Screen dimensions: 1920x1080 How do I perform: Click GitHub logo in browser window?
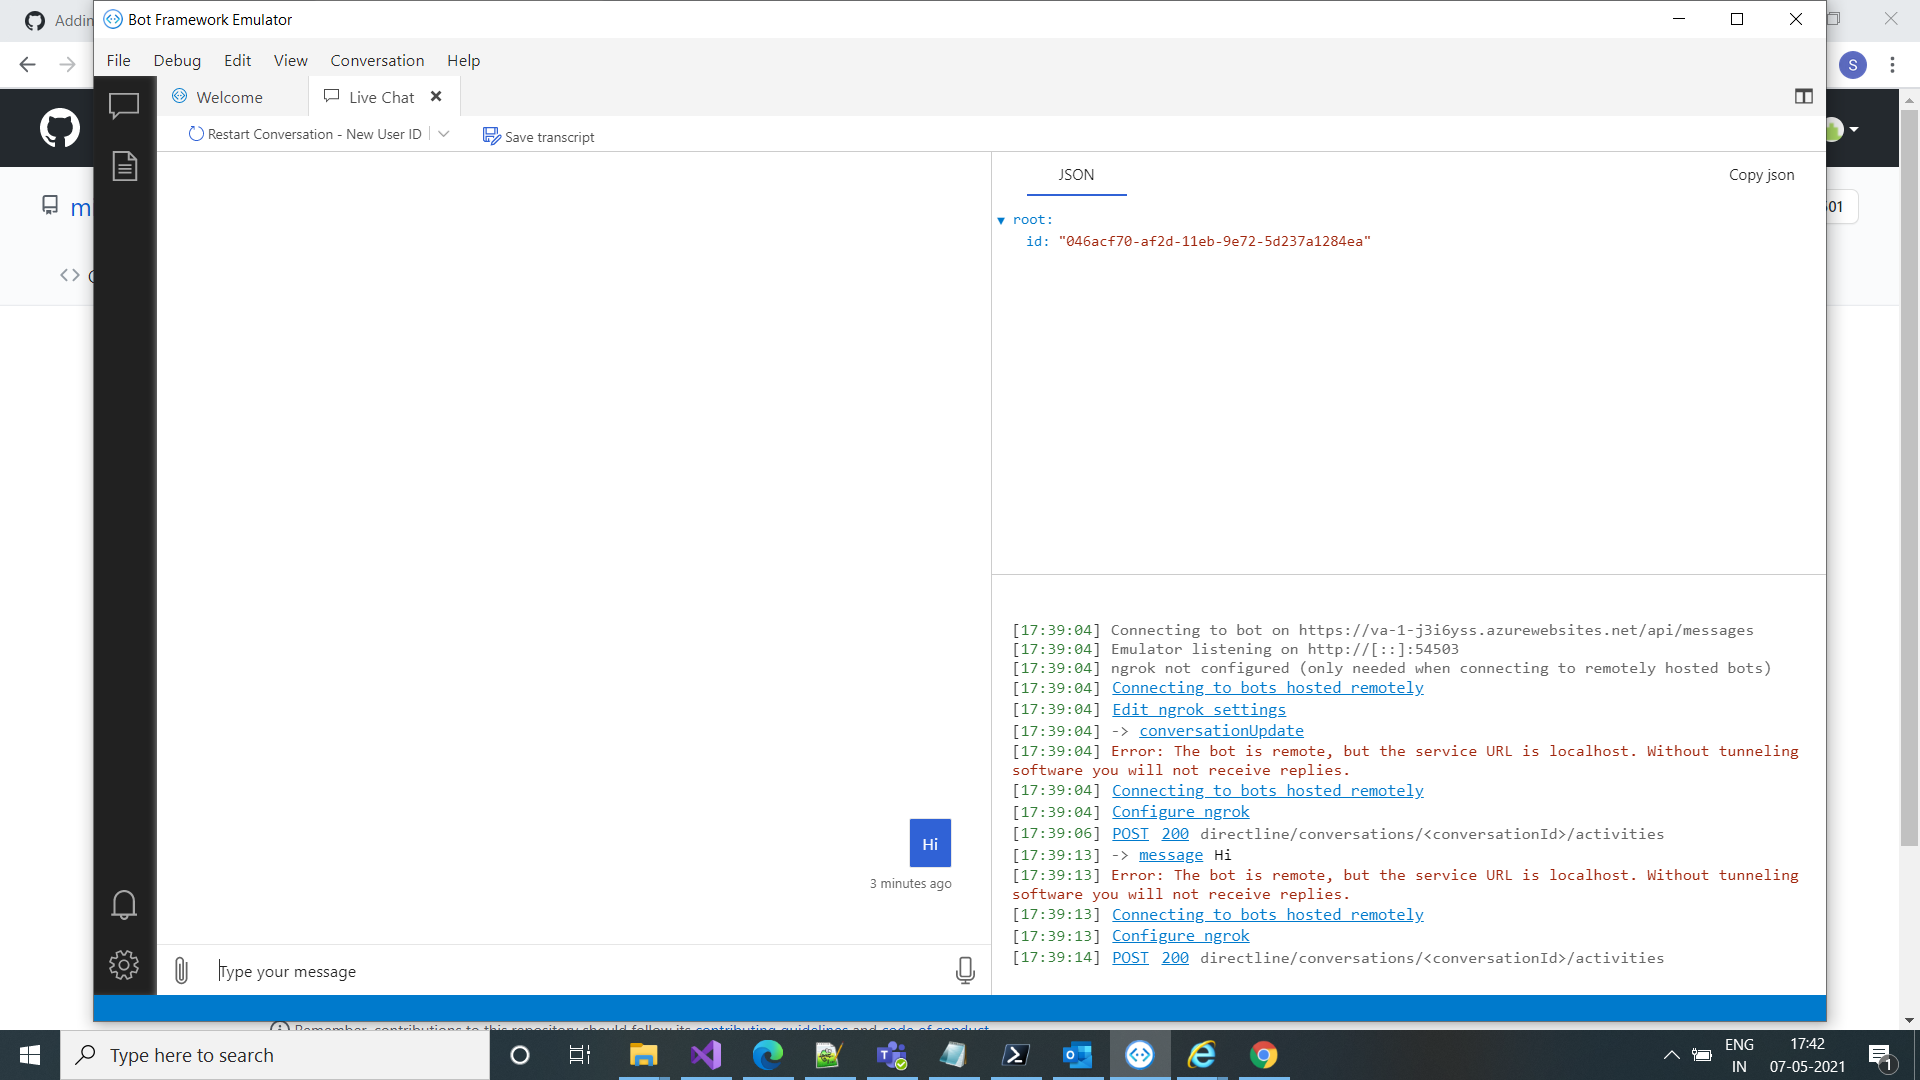(60, 128)
